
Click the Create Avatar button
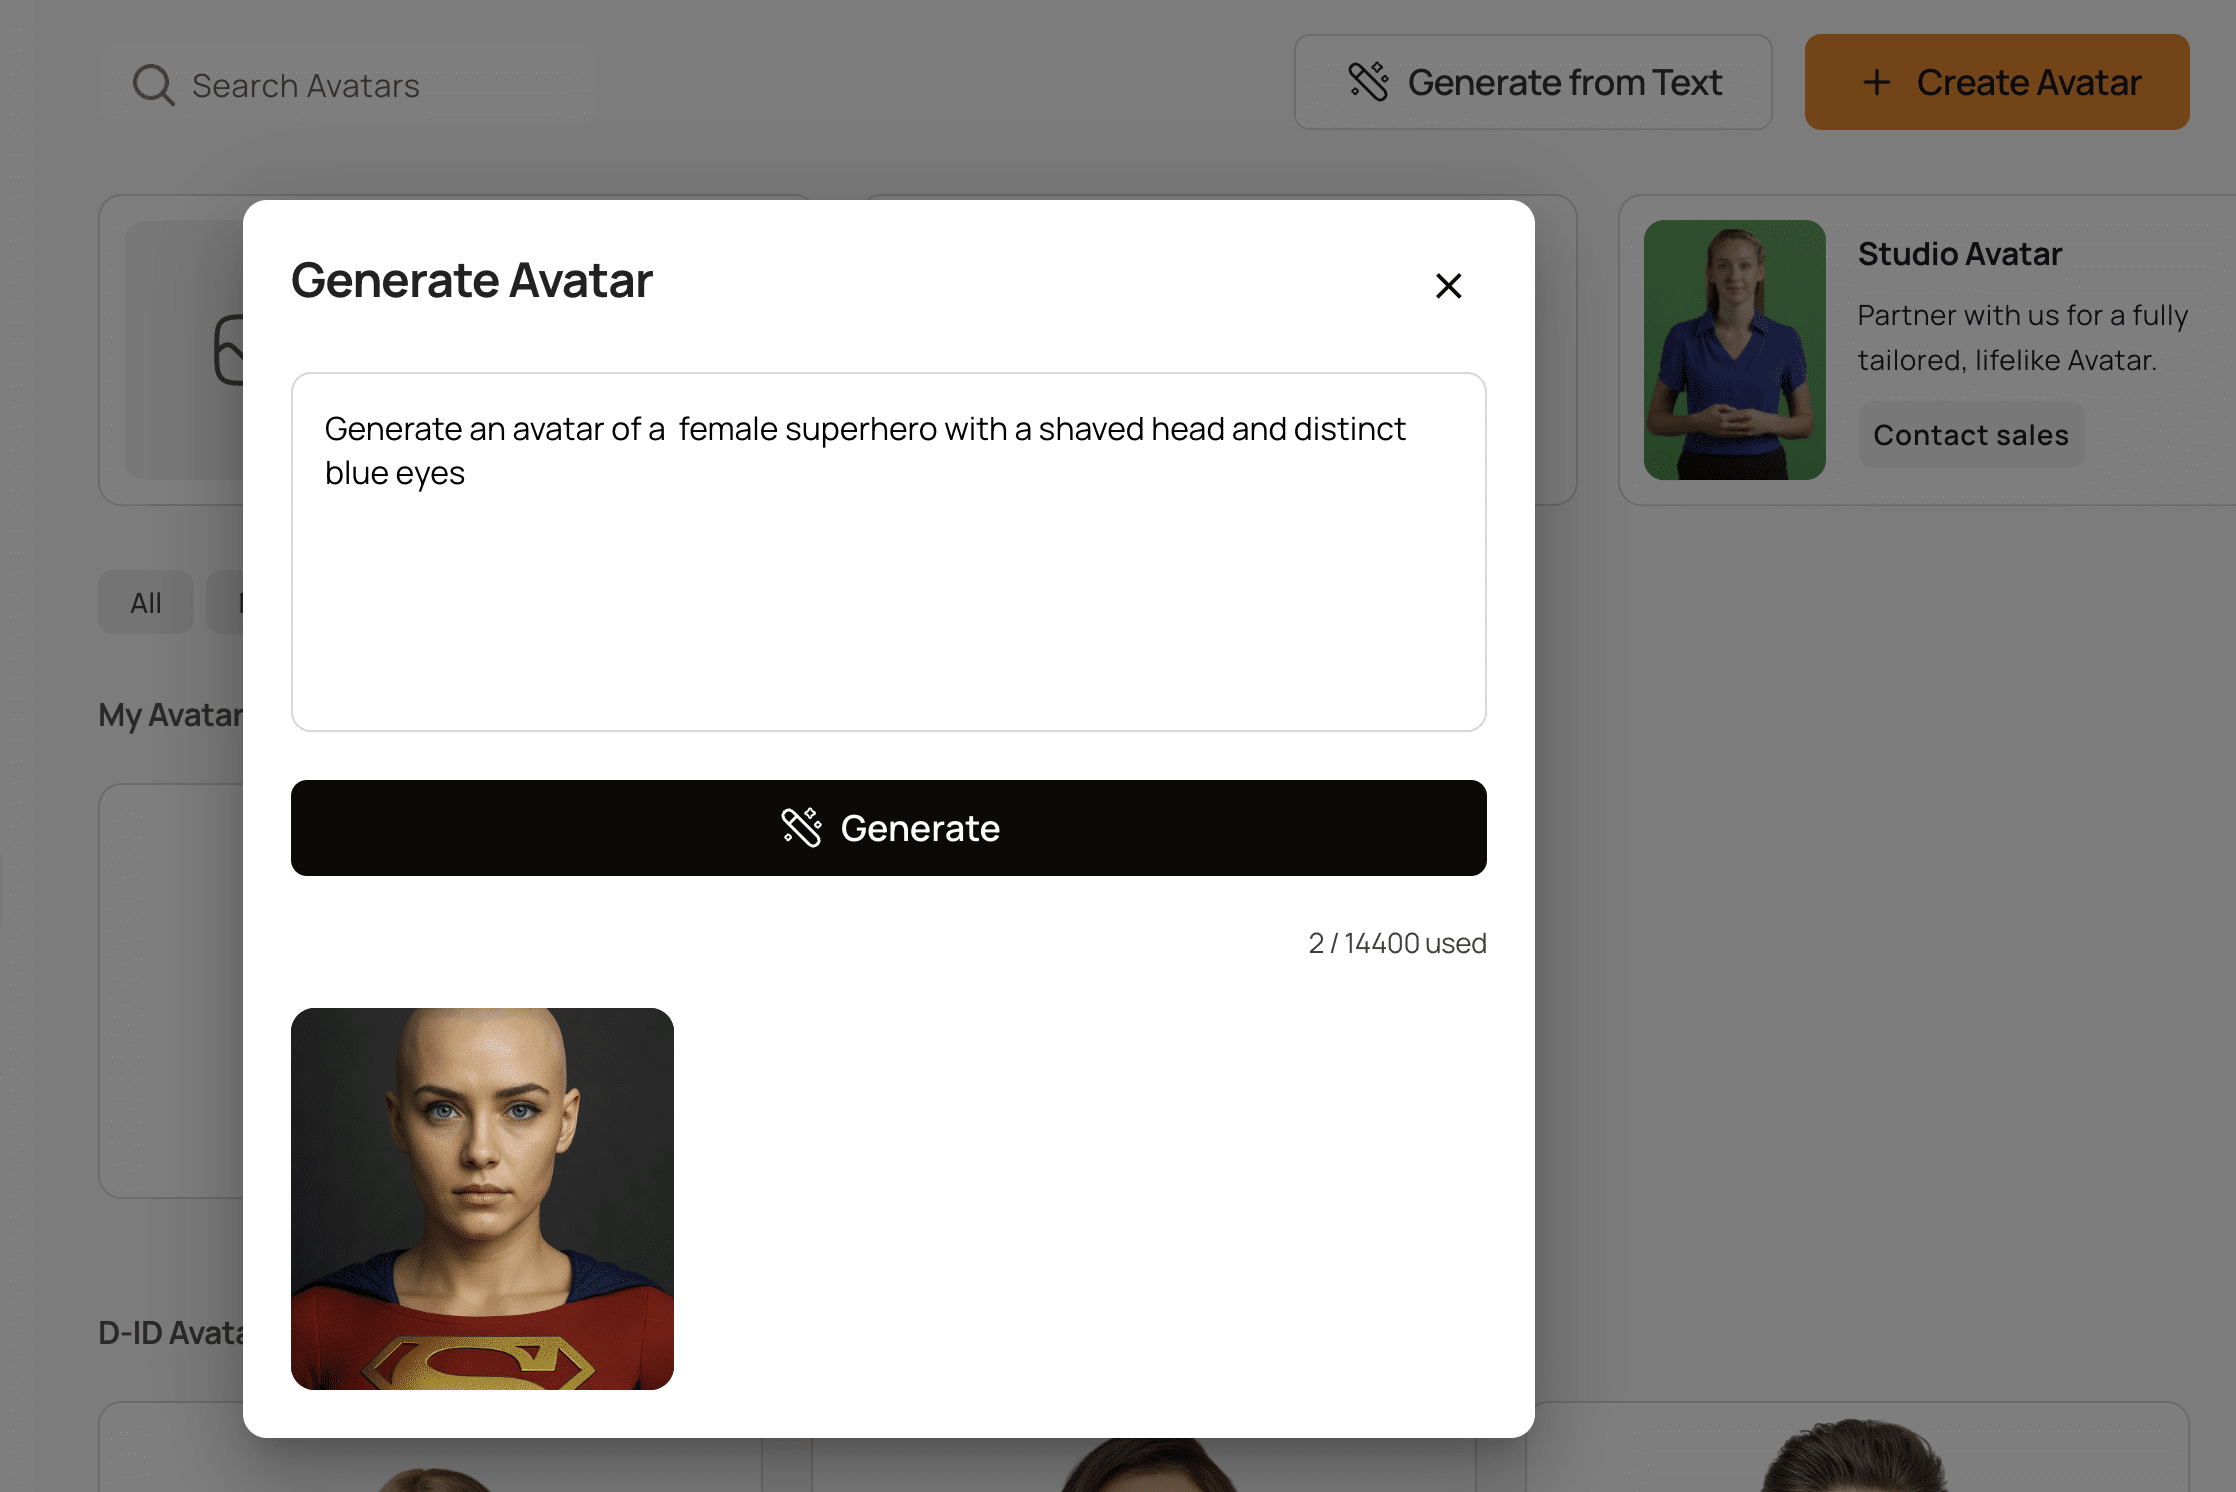1997,82
